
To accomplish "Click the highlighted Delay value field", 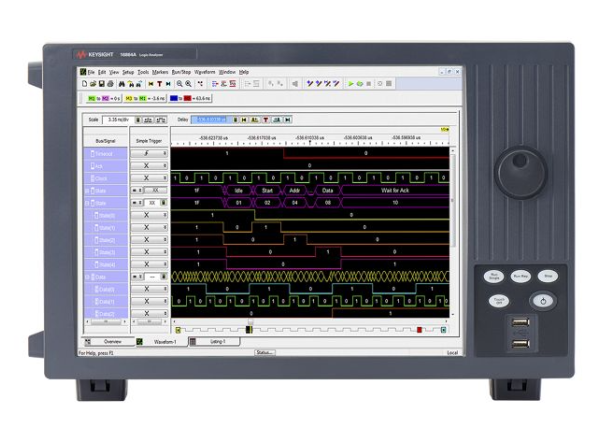I will 211,120.
